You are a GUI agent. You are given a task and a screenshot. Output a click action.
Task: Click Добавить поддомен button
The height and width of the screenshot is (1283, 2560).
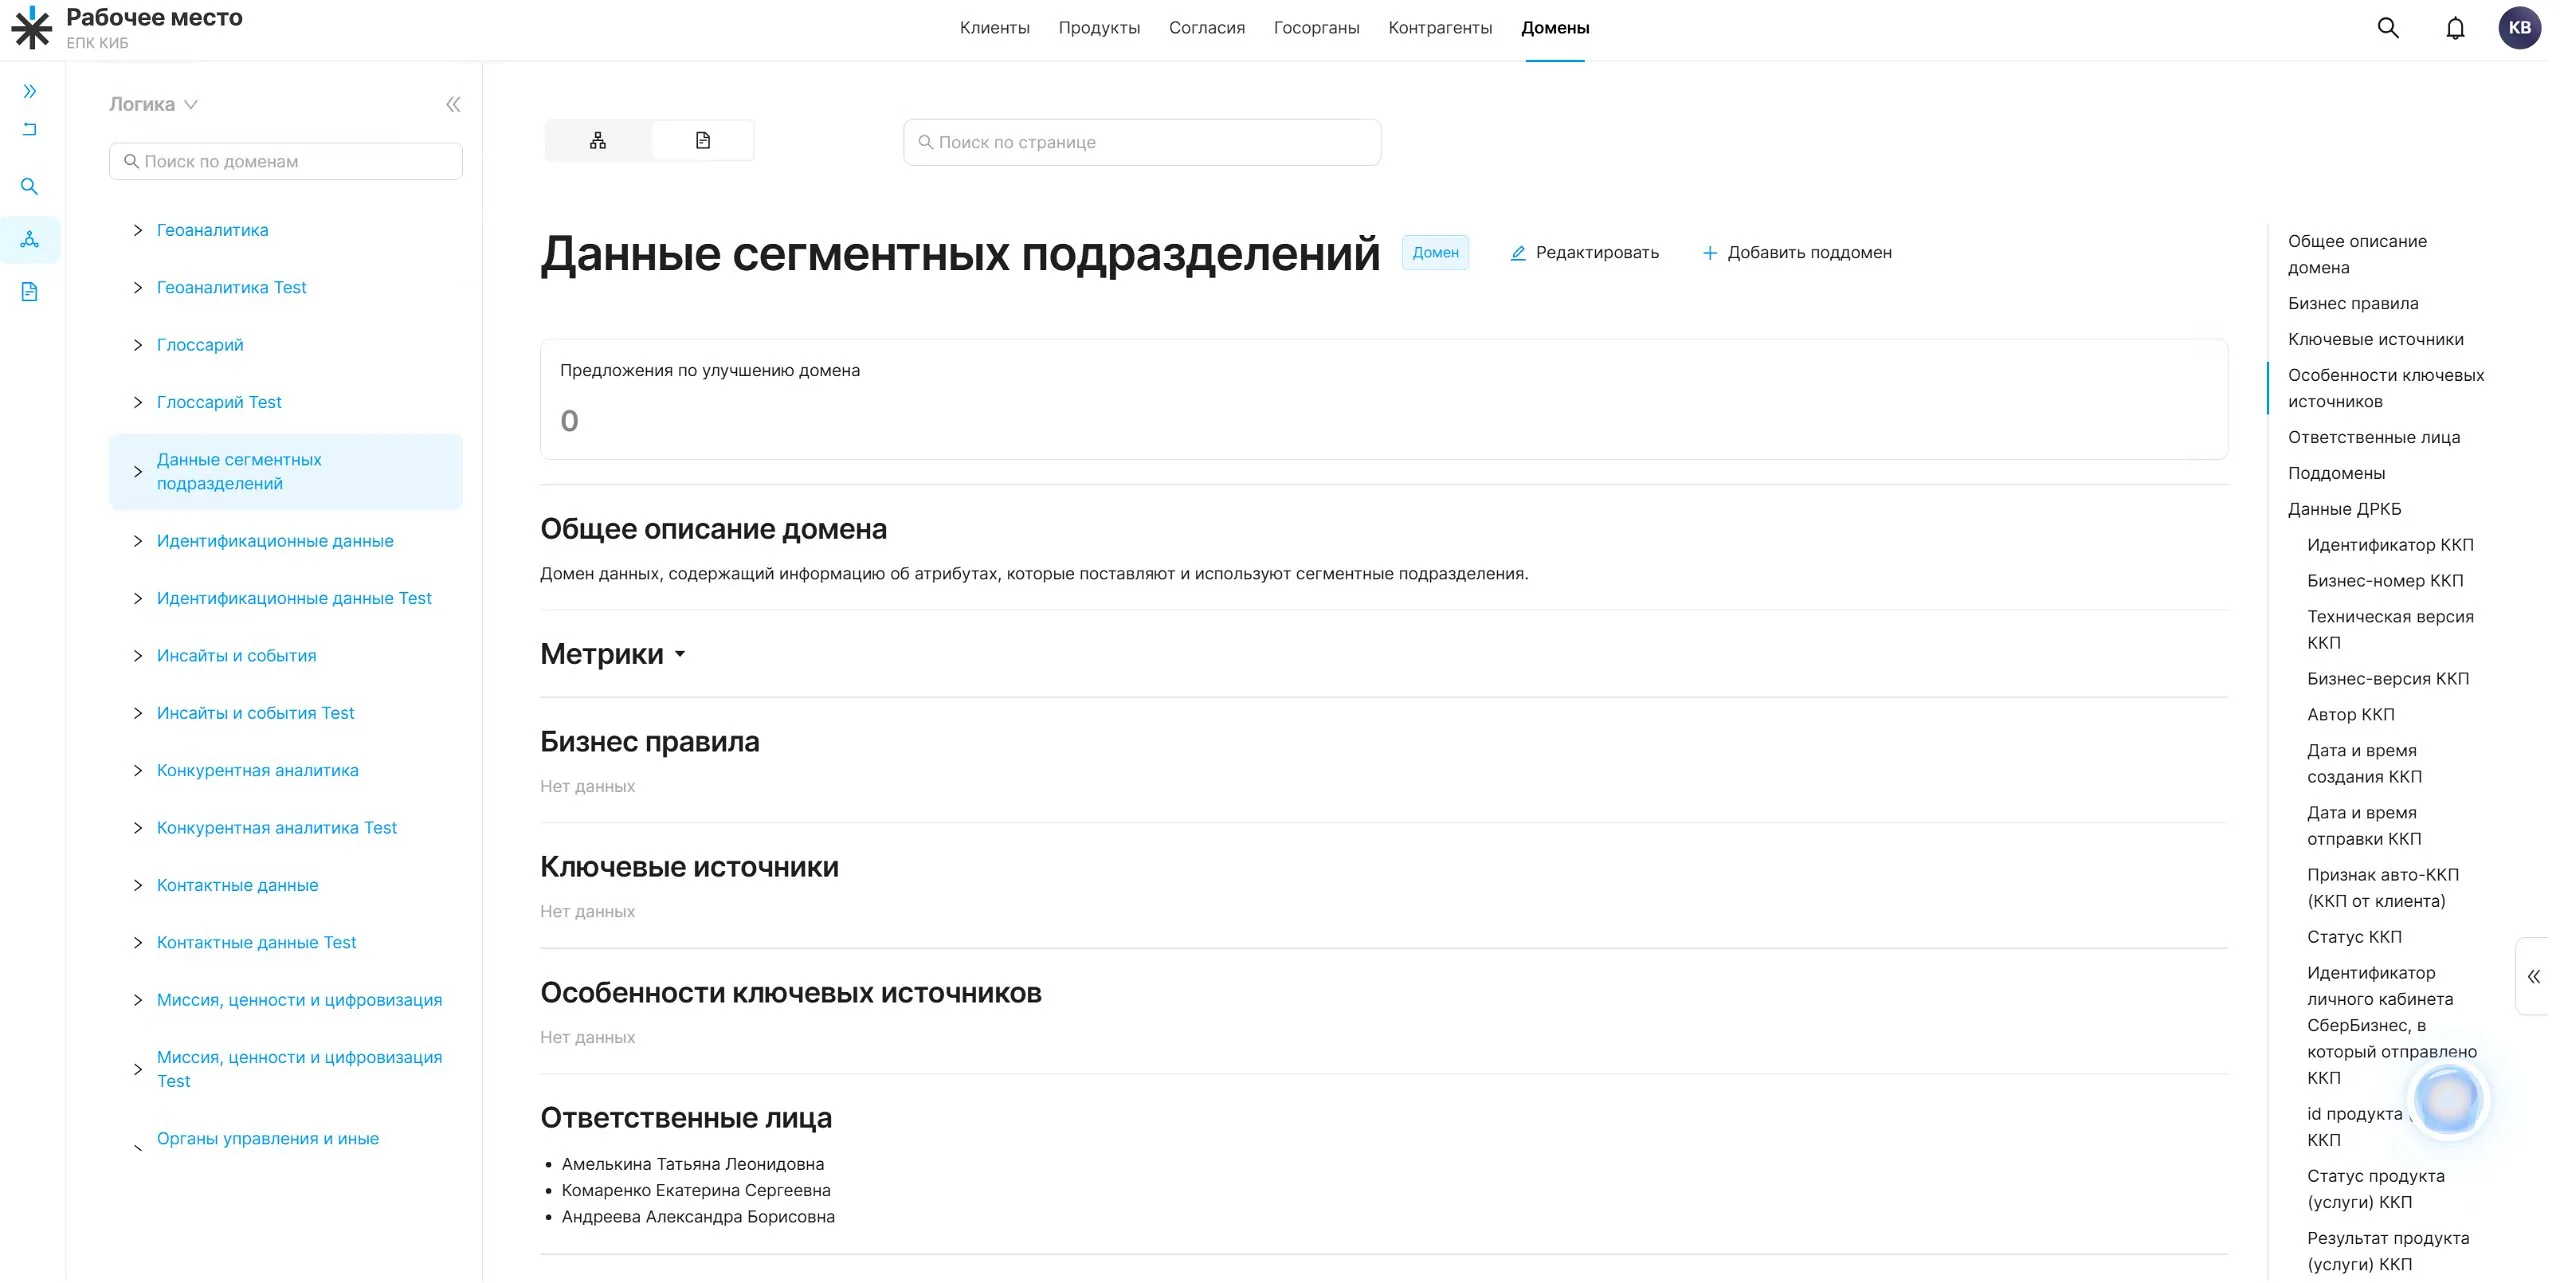point(1797,253)
